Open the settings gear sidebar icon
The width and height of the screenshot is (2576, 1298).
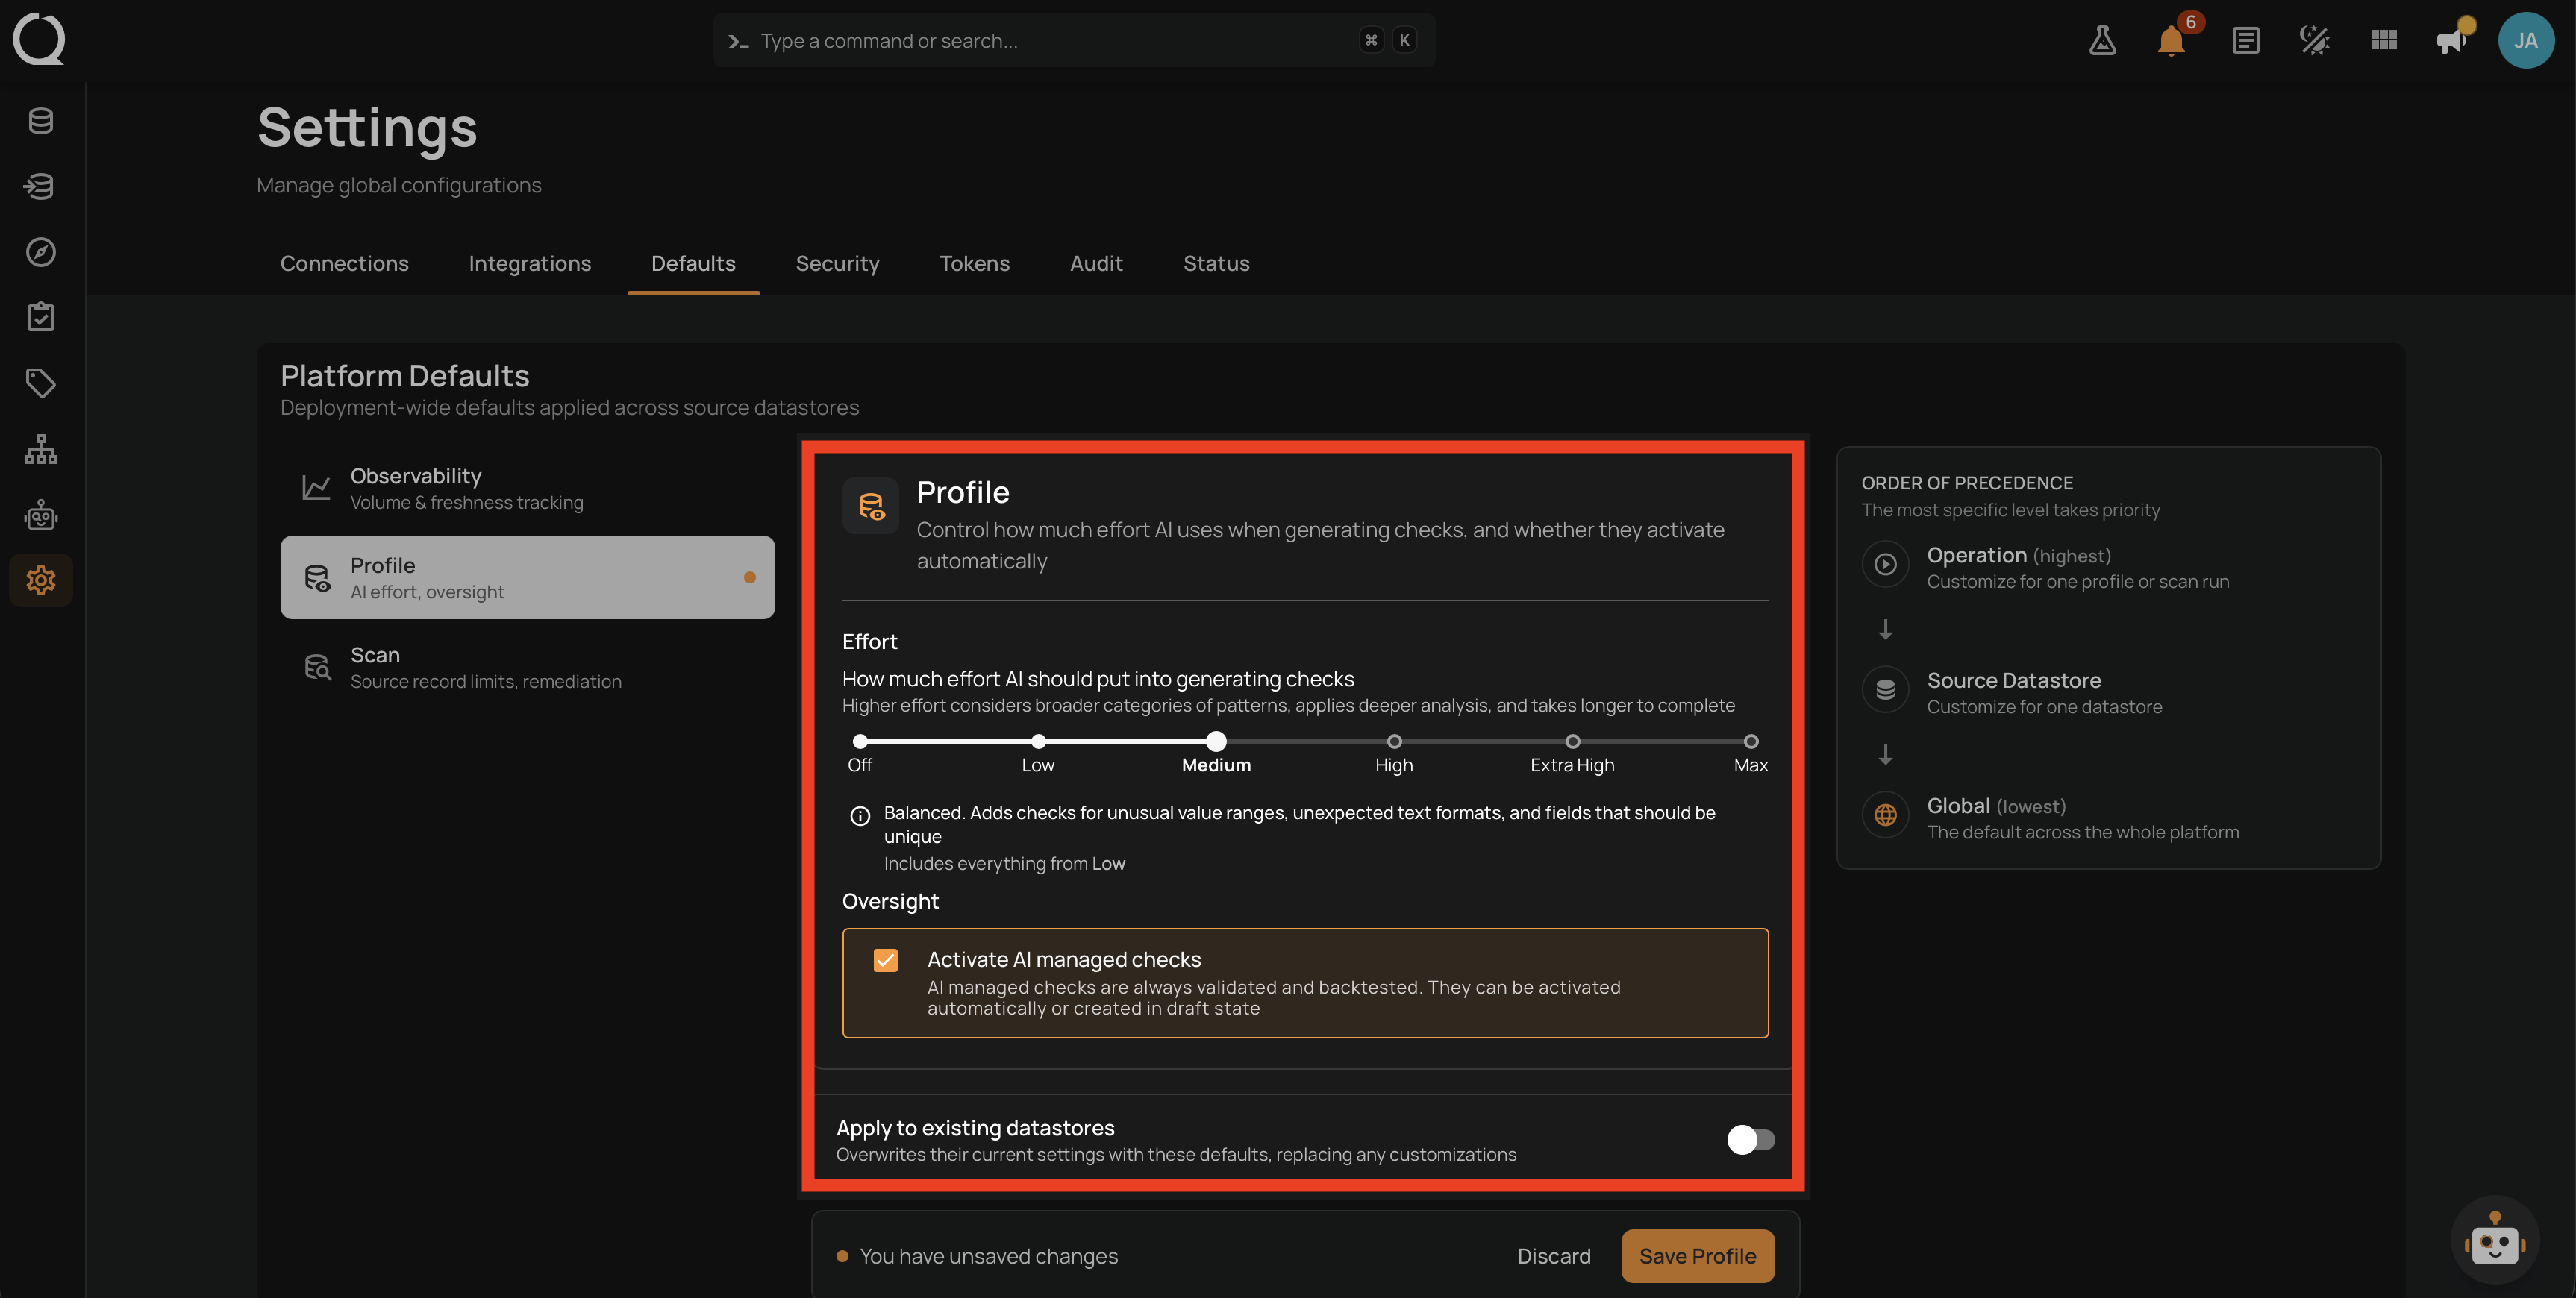(41, 580)
